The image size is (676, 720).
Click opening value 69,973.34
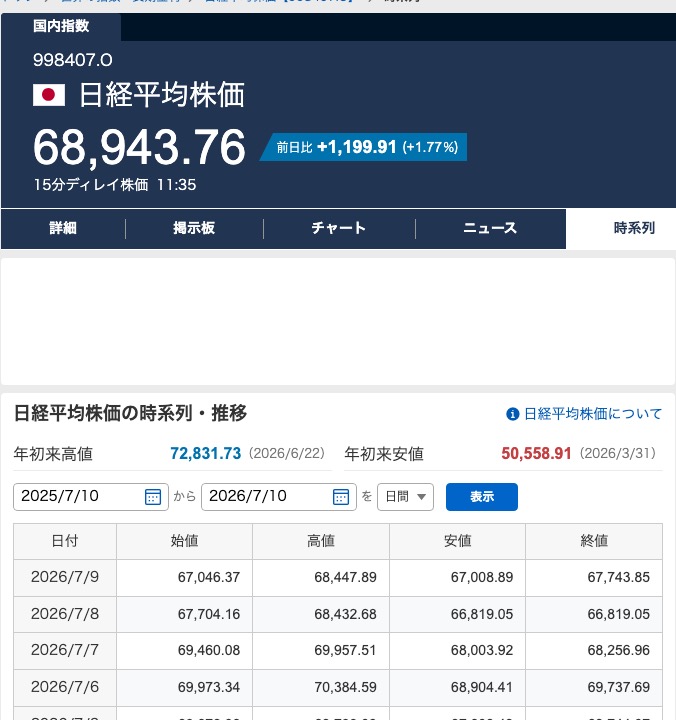209,687
